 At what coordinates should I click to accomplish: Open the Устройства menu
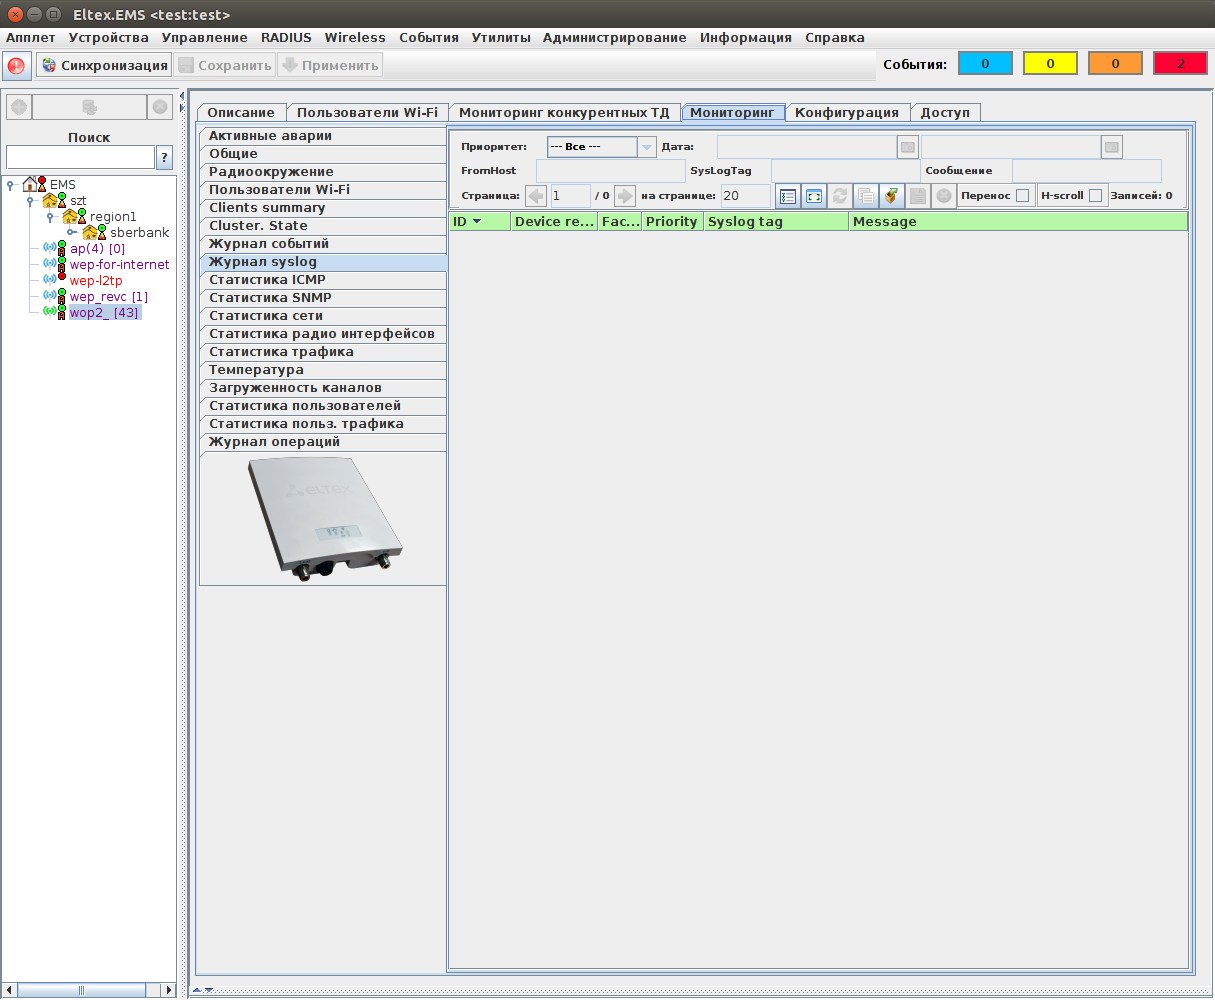(x=108, y=37)
